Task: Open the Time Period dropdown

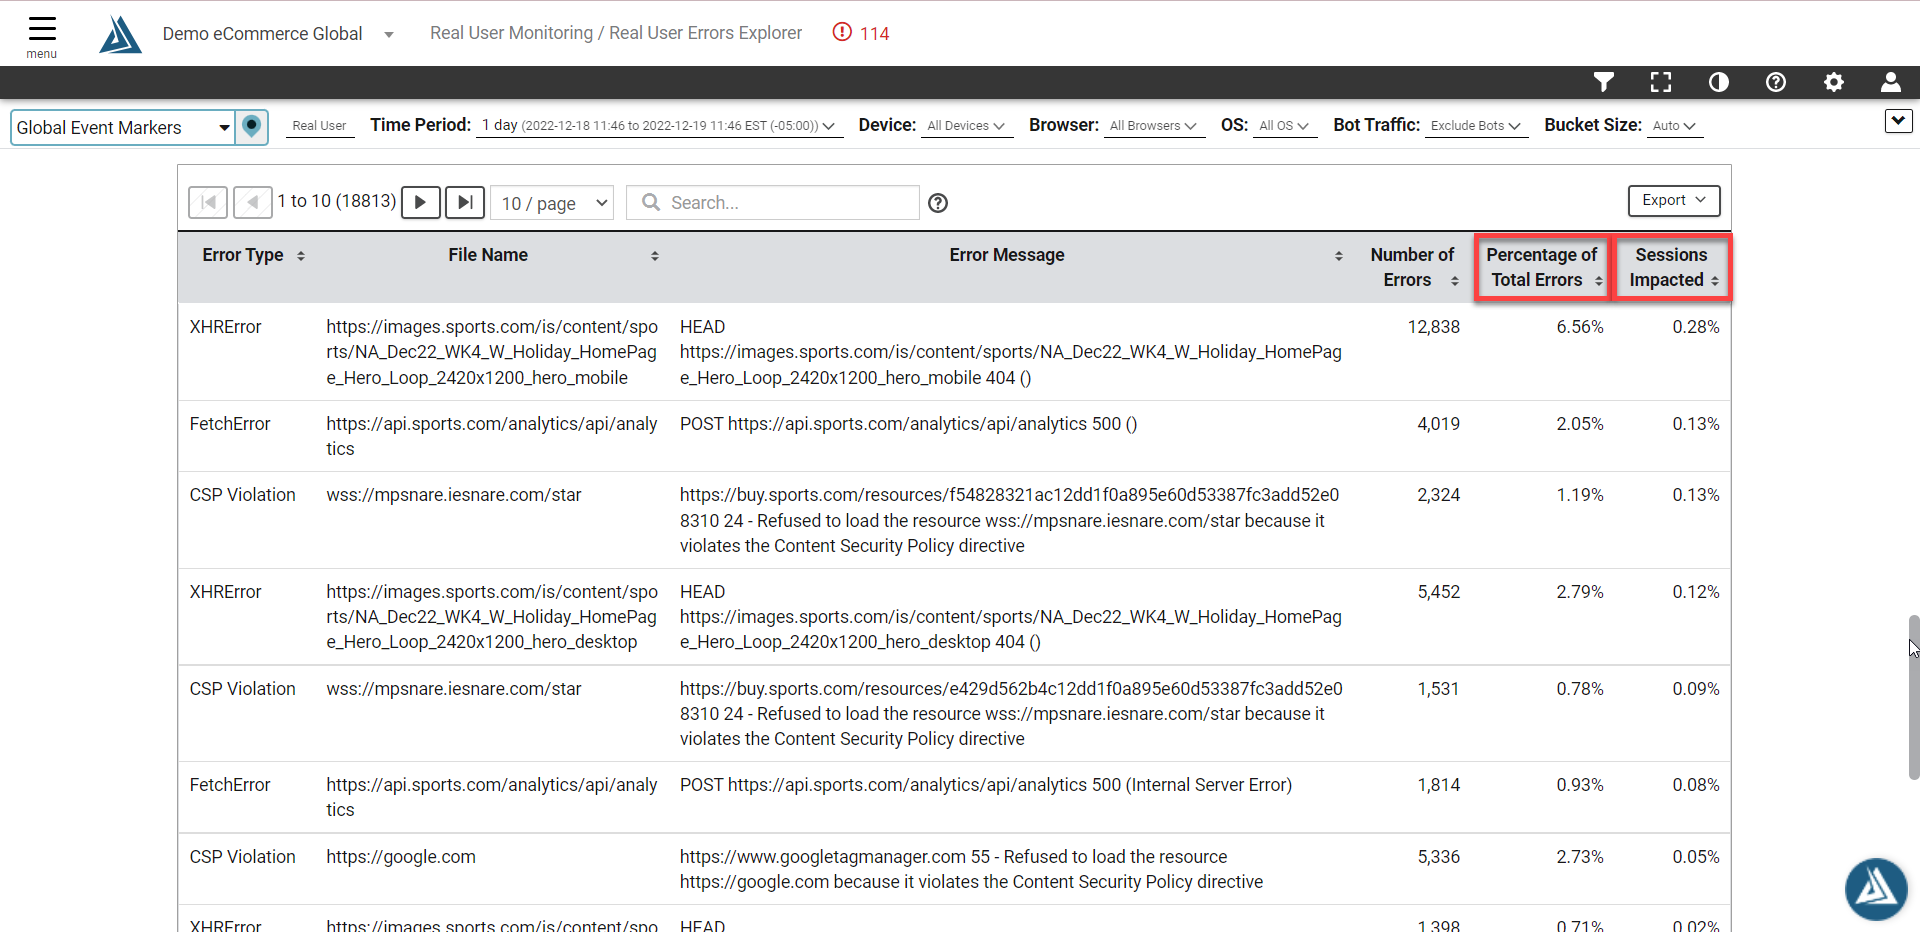Action: [658, 126]
